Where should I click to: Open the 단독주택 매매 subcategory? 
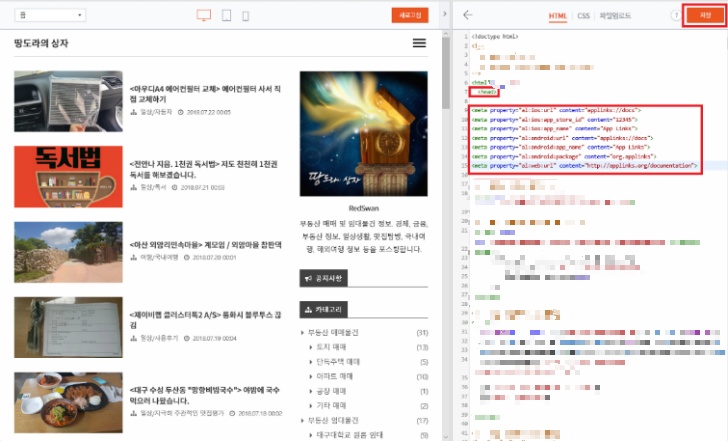tap(338, 362)
